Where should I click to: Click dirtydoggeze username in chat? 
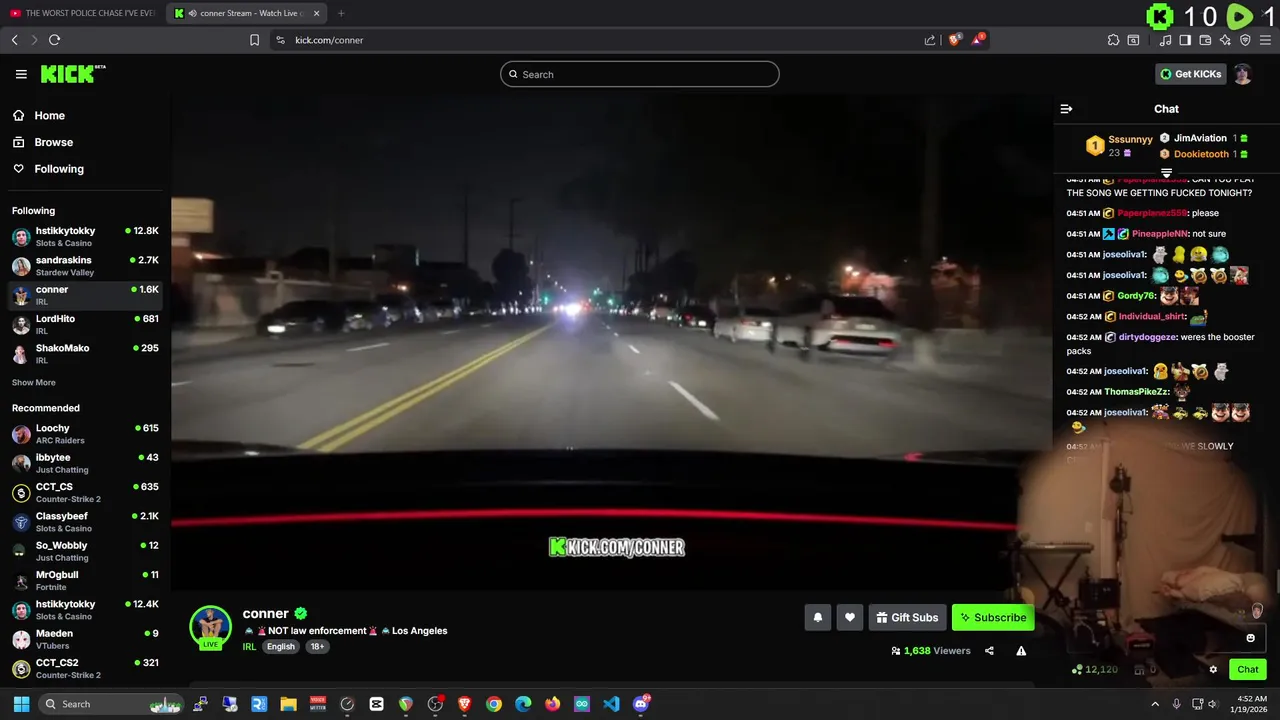click(1146, 337)
